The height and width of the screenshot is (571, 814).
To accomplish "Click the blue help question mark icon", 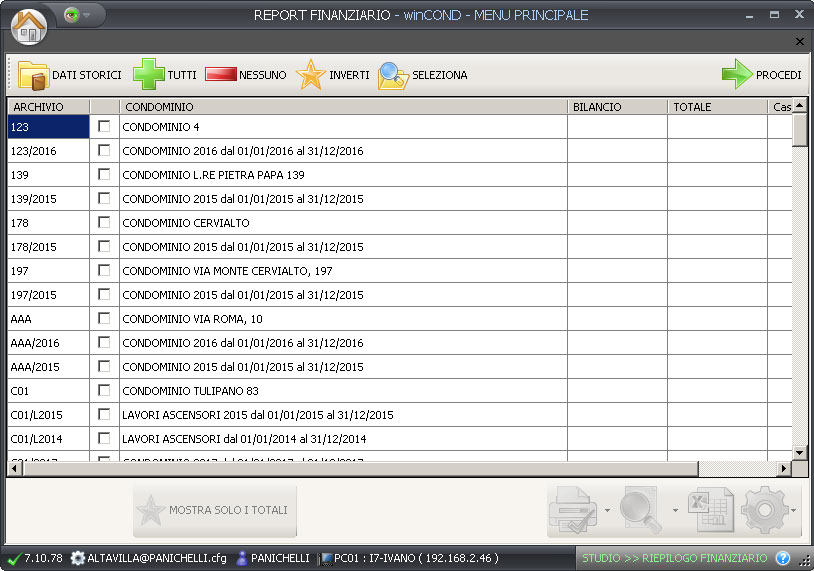I will (x=783, y=558).
